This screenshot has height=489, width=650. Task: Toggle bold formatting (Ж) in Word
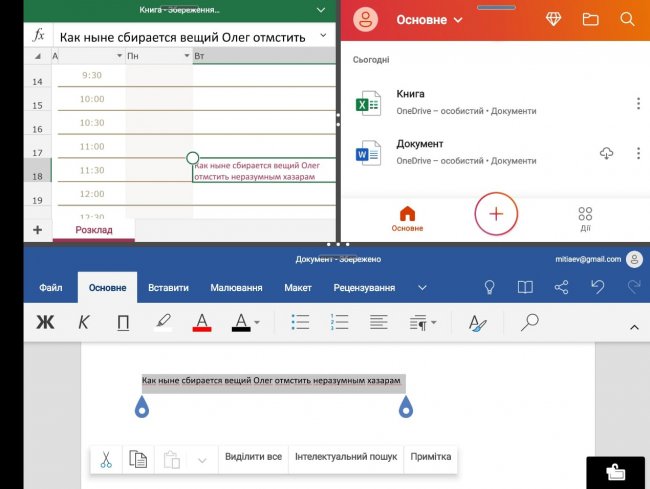45,322
